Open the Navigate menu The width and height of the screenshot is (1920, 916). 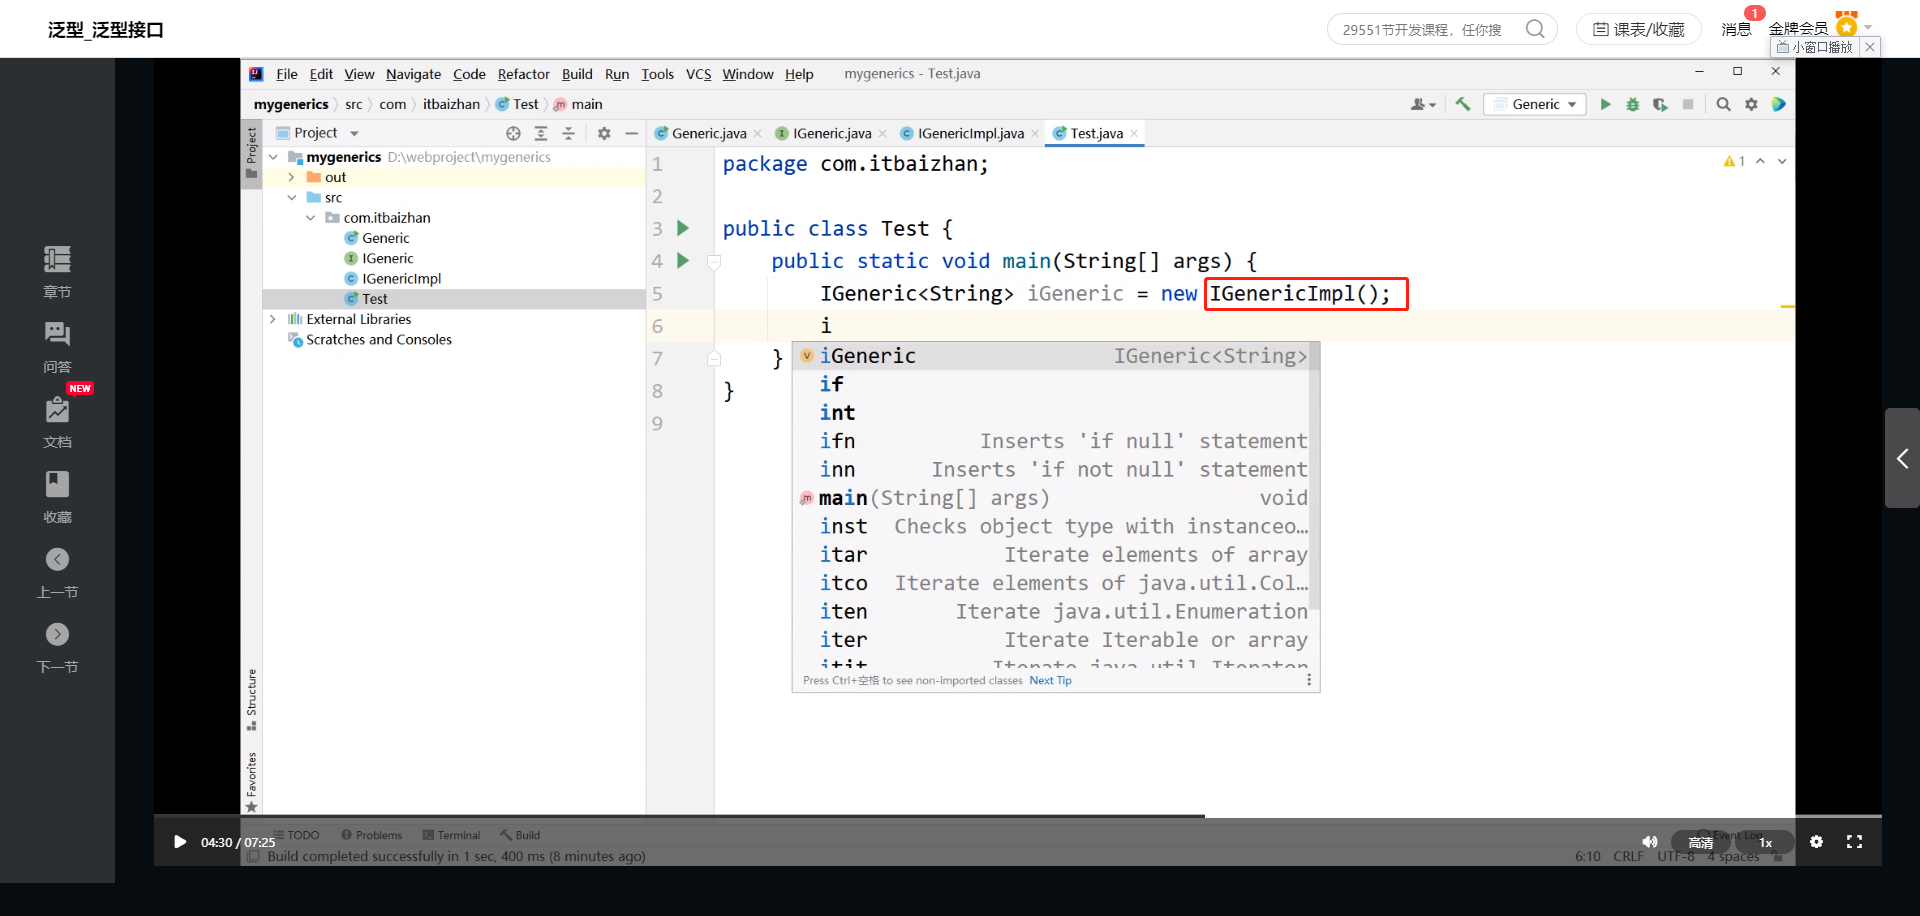(413, 74)
